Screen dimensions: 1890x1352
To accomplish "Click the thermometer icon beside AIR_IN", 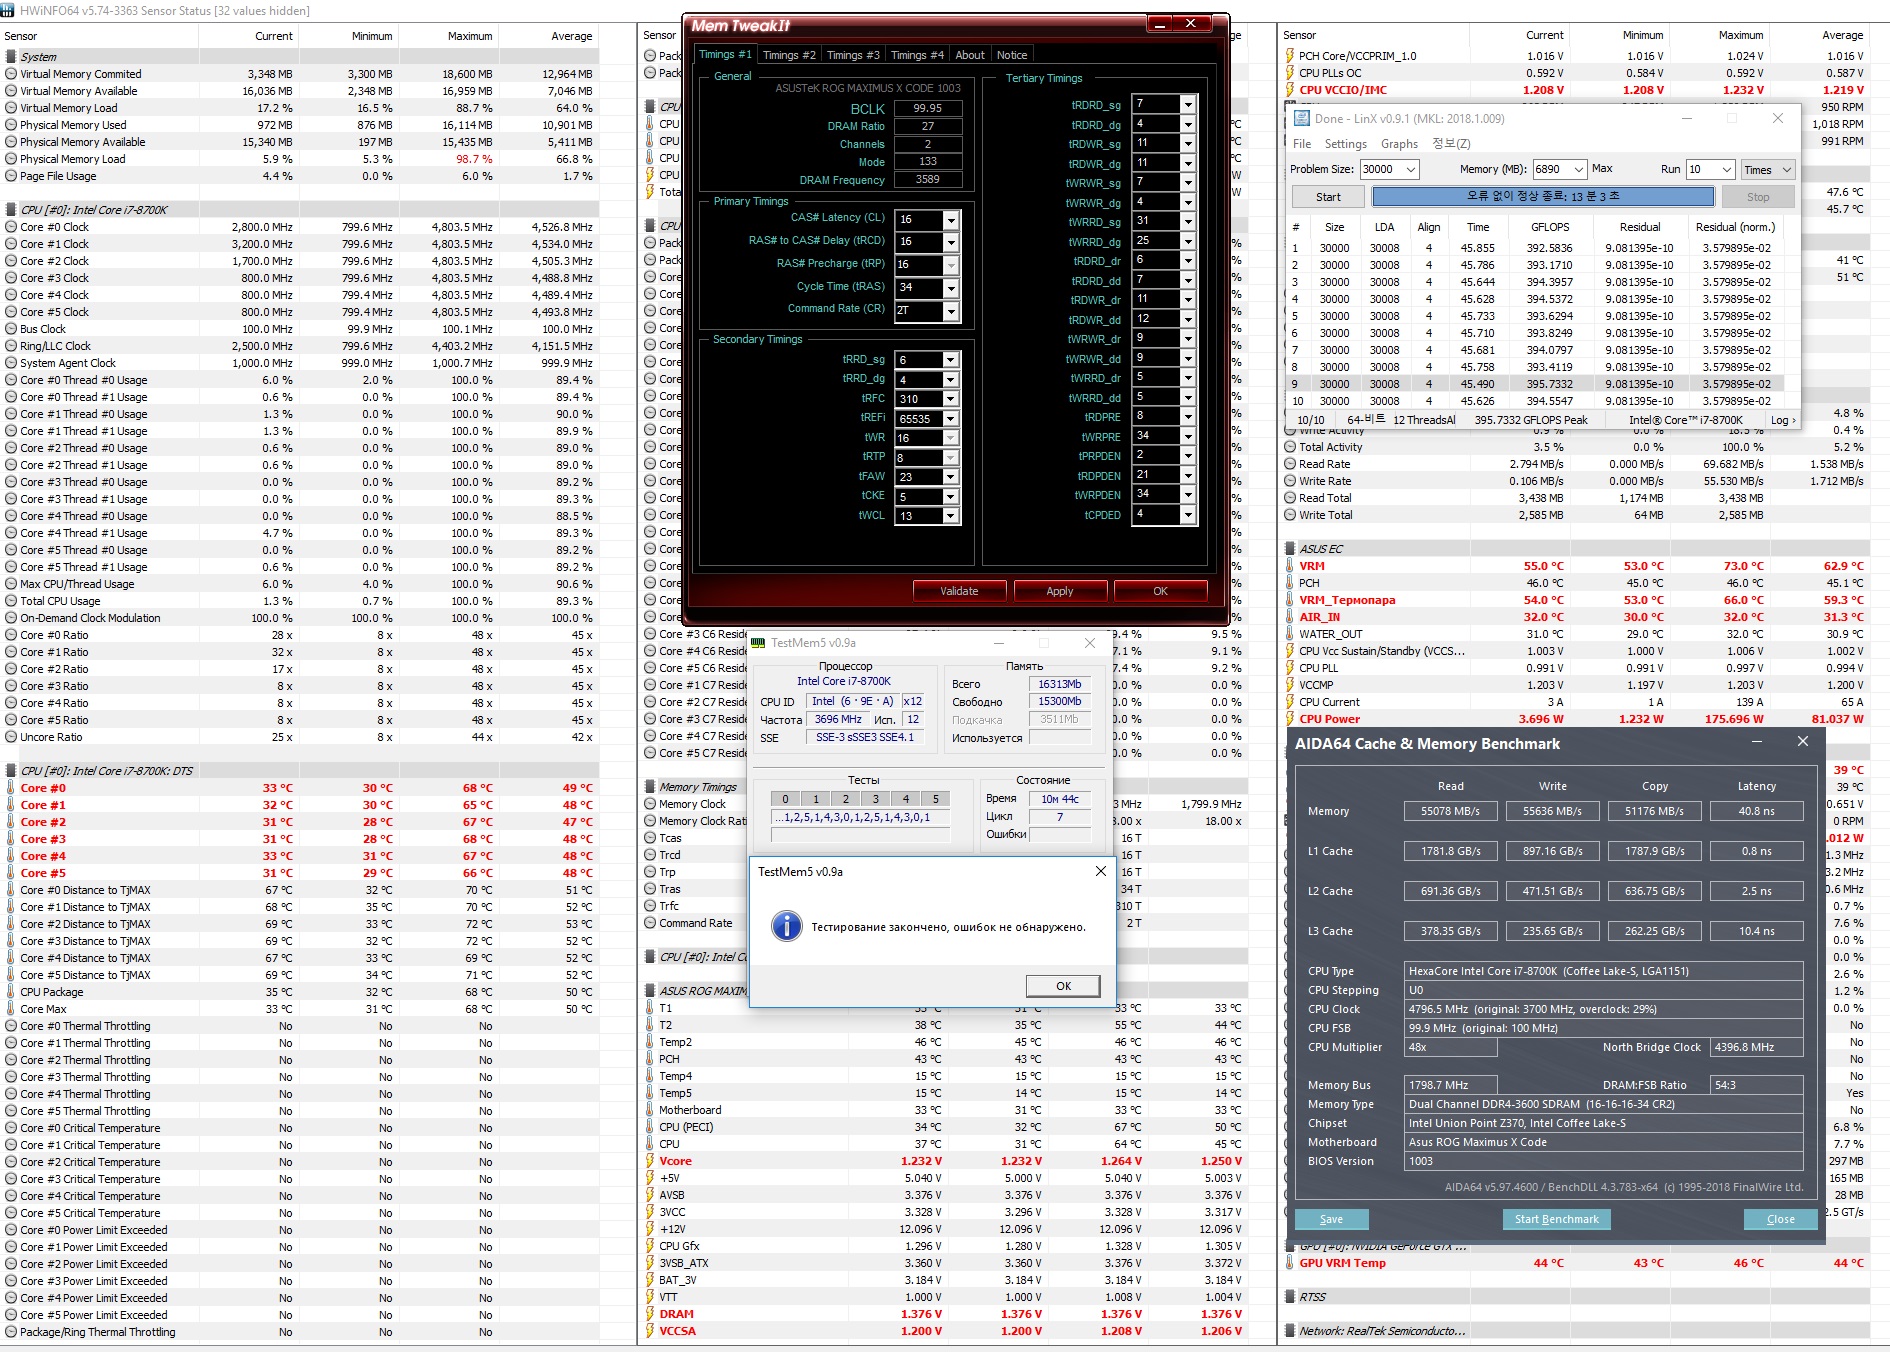I will (x=1290, y=617).
